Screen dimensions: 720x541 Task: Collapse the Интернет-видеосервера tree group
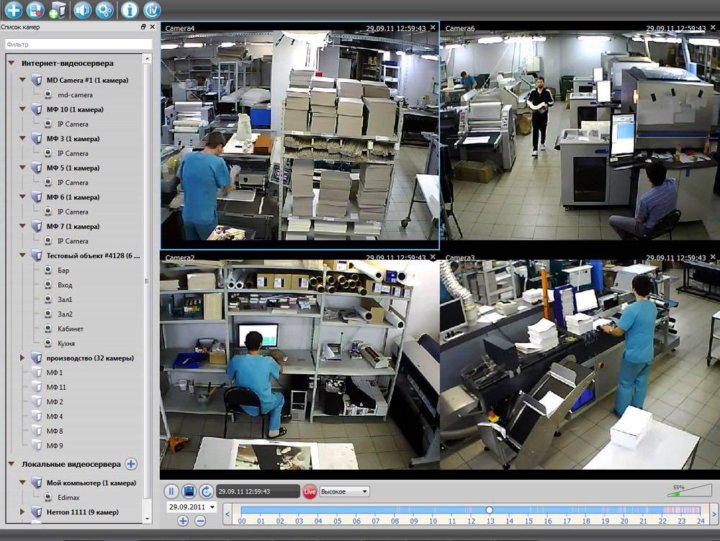(11, 63)
